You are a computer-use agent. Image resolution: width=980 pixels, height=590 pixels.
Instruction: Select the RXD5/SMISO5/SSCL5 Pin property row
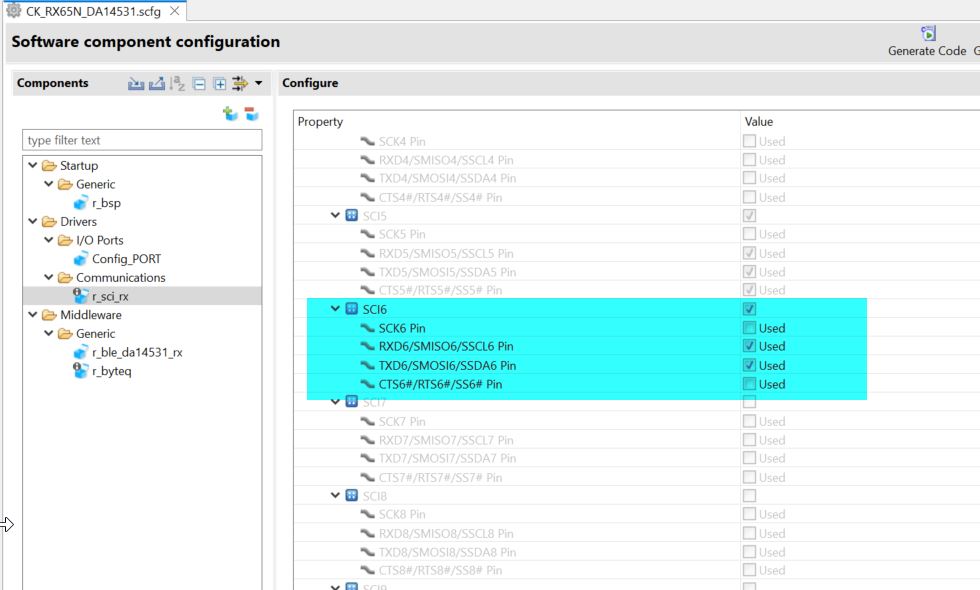point(637,253)
